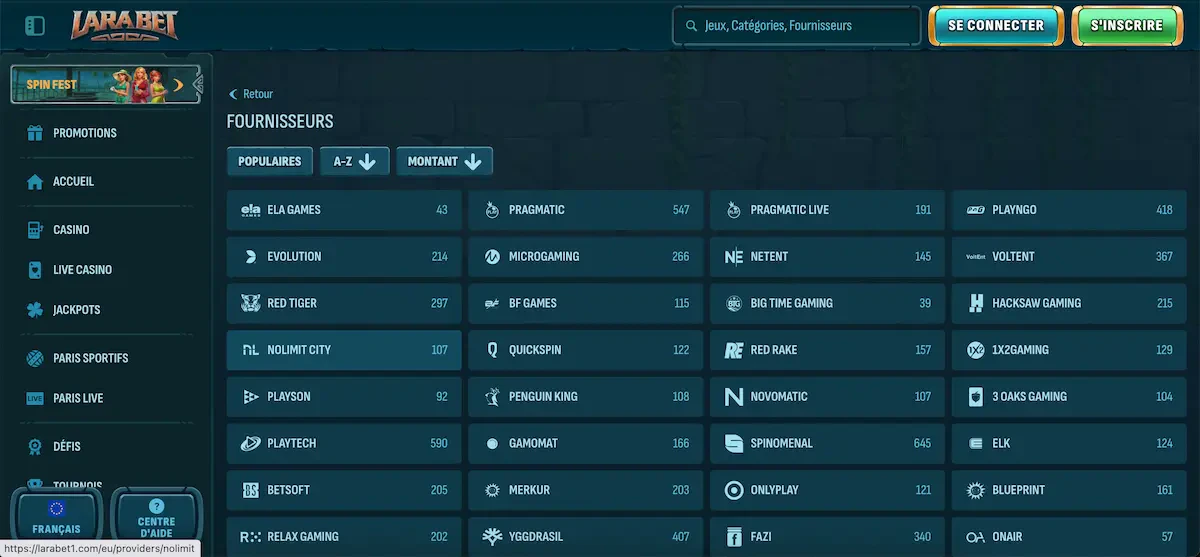1200x557 pixels.
Task: Click the Red Rake logo icon
Action: click(x=733, y=350)
